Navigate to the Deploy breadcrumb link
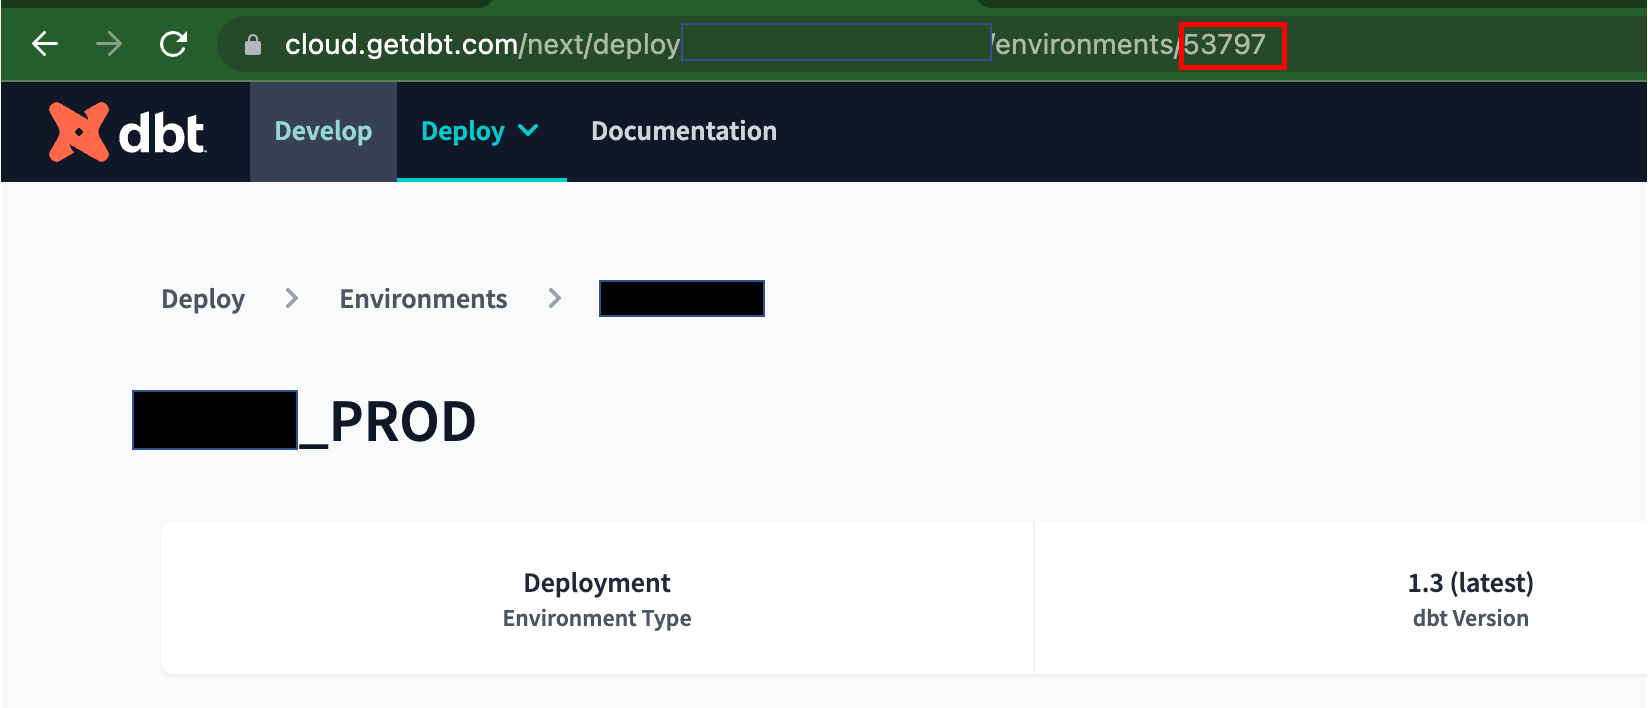 pyautogui.click(x=203, y=299)
